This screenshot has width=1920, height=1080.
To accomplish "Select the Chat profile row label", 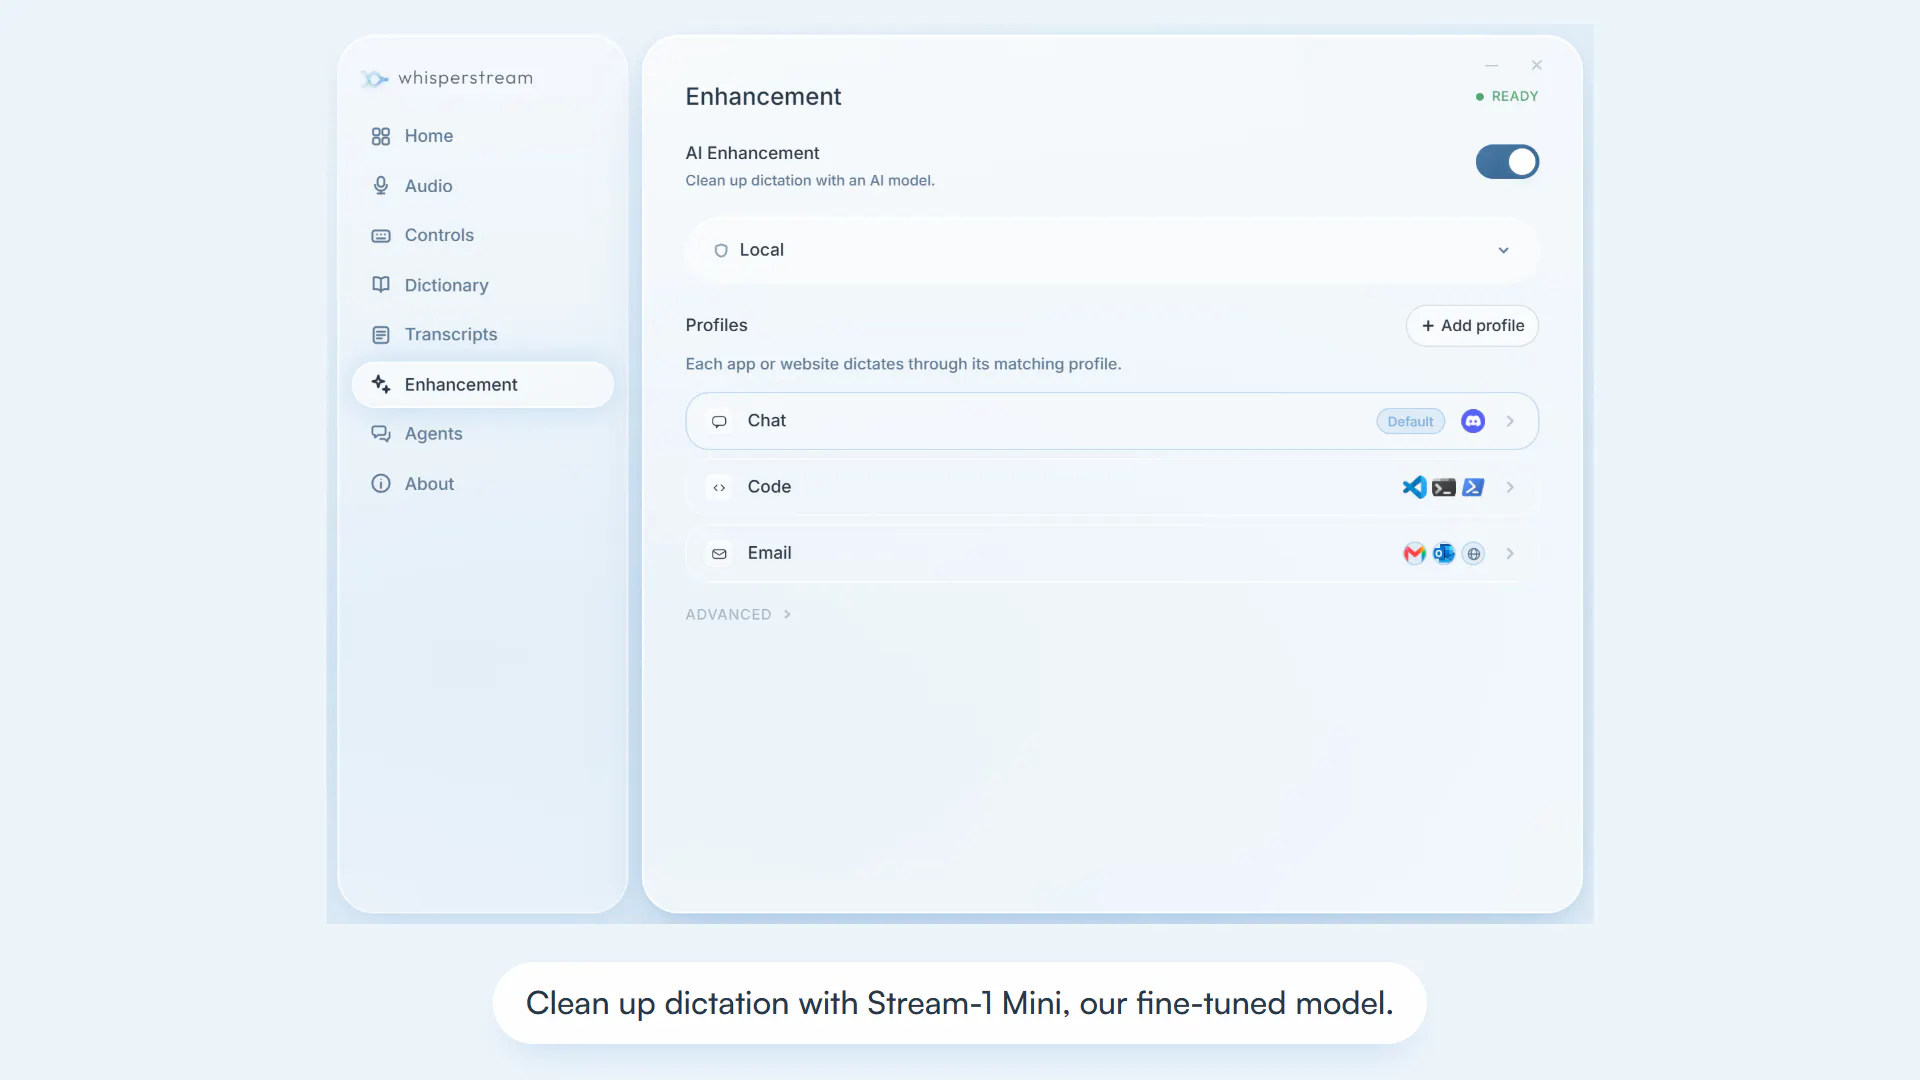I will pos(766,421).
